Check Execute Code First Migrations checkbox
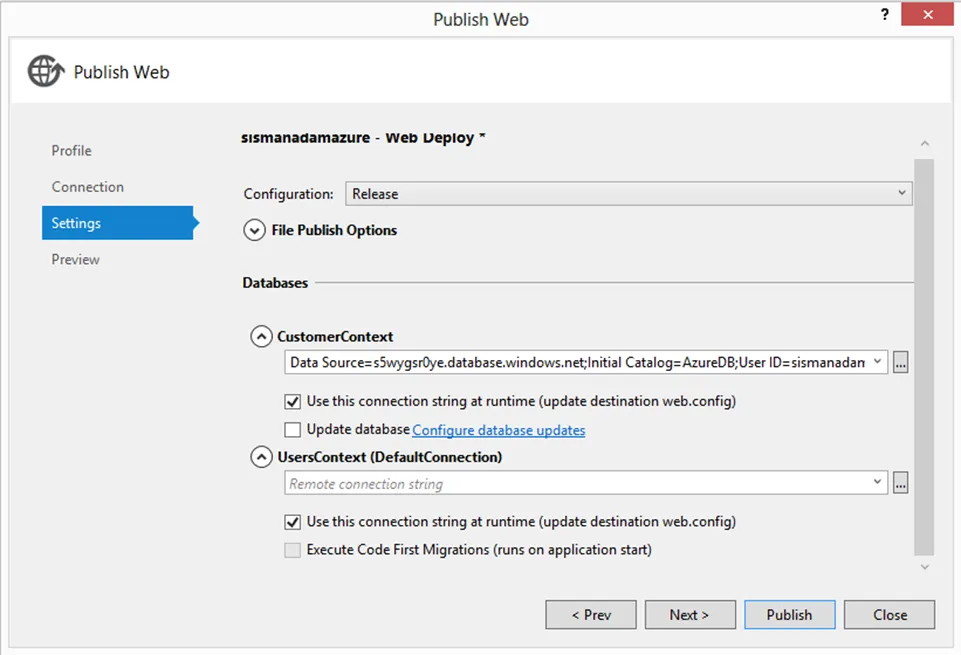Screen dimensions: 961x655 click(292, 550)
